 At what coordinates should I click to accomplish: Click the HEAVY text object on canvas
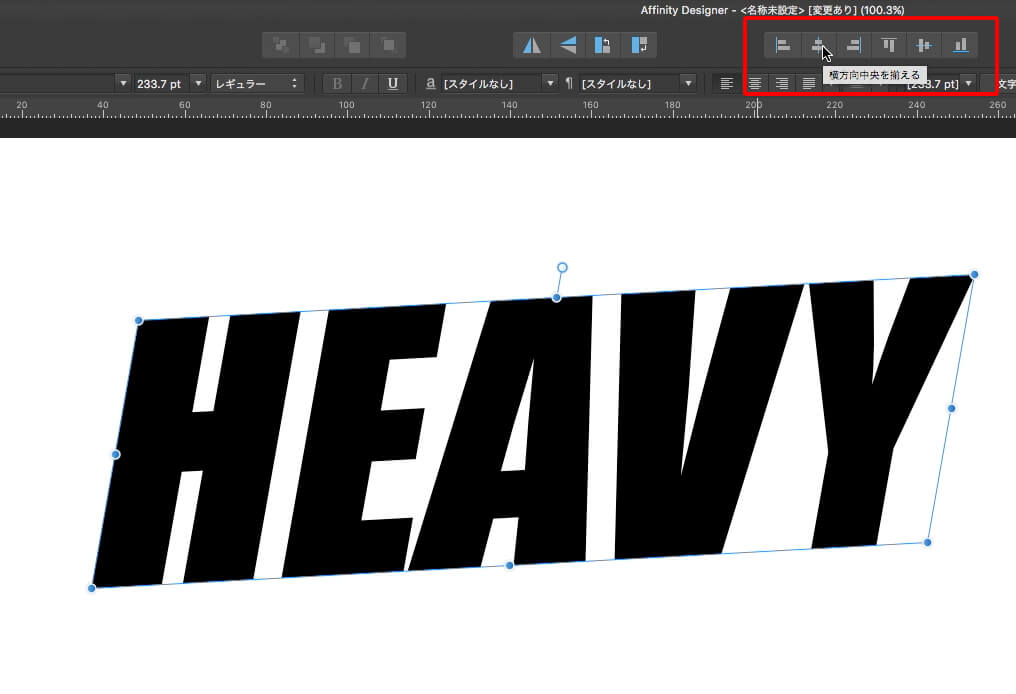531,431
